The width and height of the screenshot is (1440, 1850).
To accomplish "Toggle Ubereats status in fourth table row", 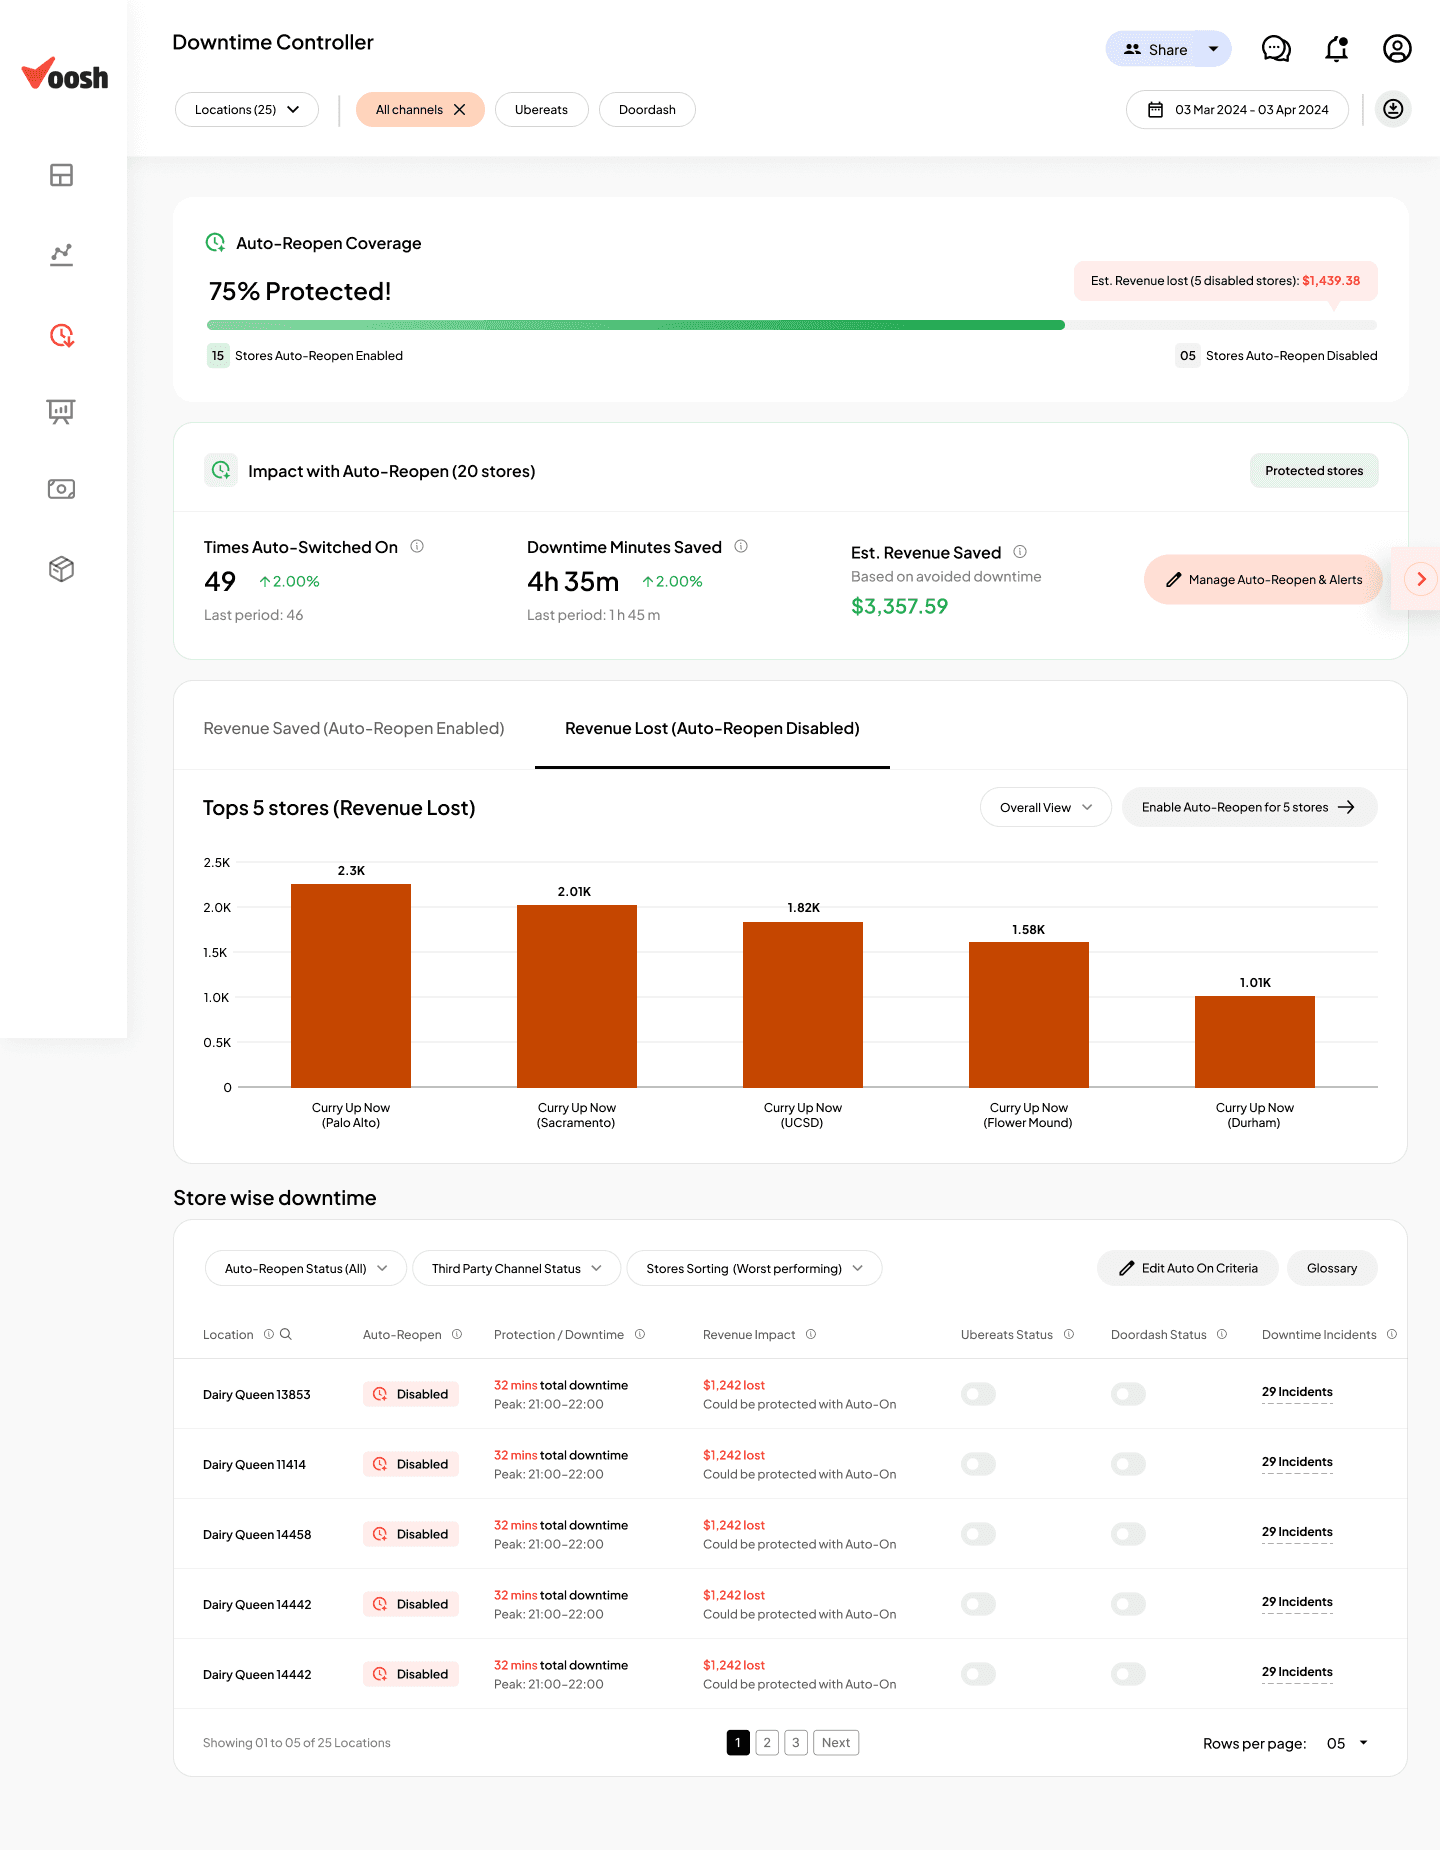I will click(978, 1604).
